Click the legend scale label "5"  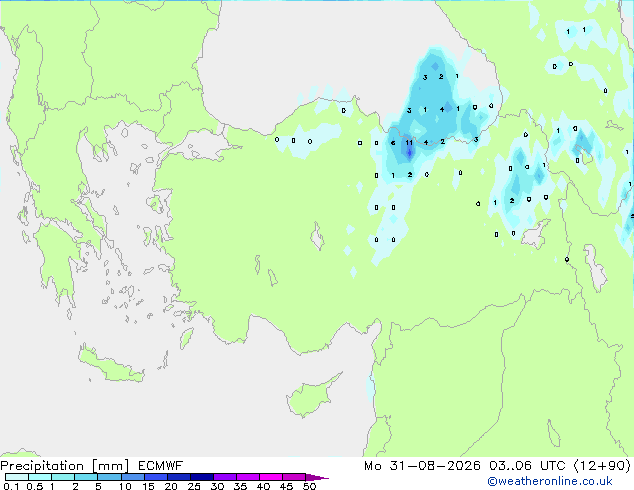tap(98, 486)
